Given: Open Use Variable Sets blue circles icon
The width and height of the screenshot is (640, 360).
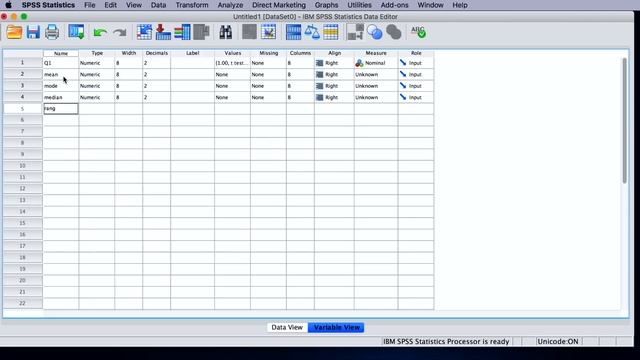Looking at the screenshot, I should (374, 32).
